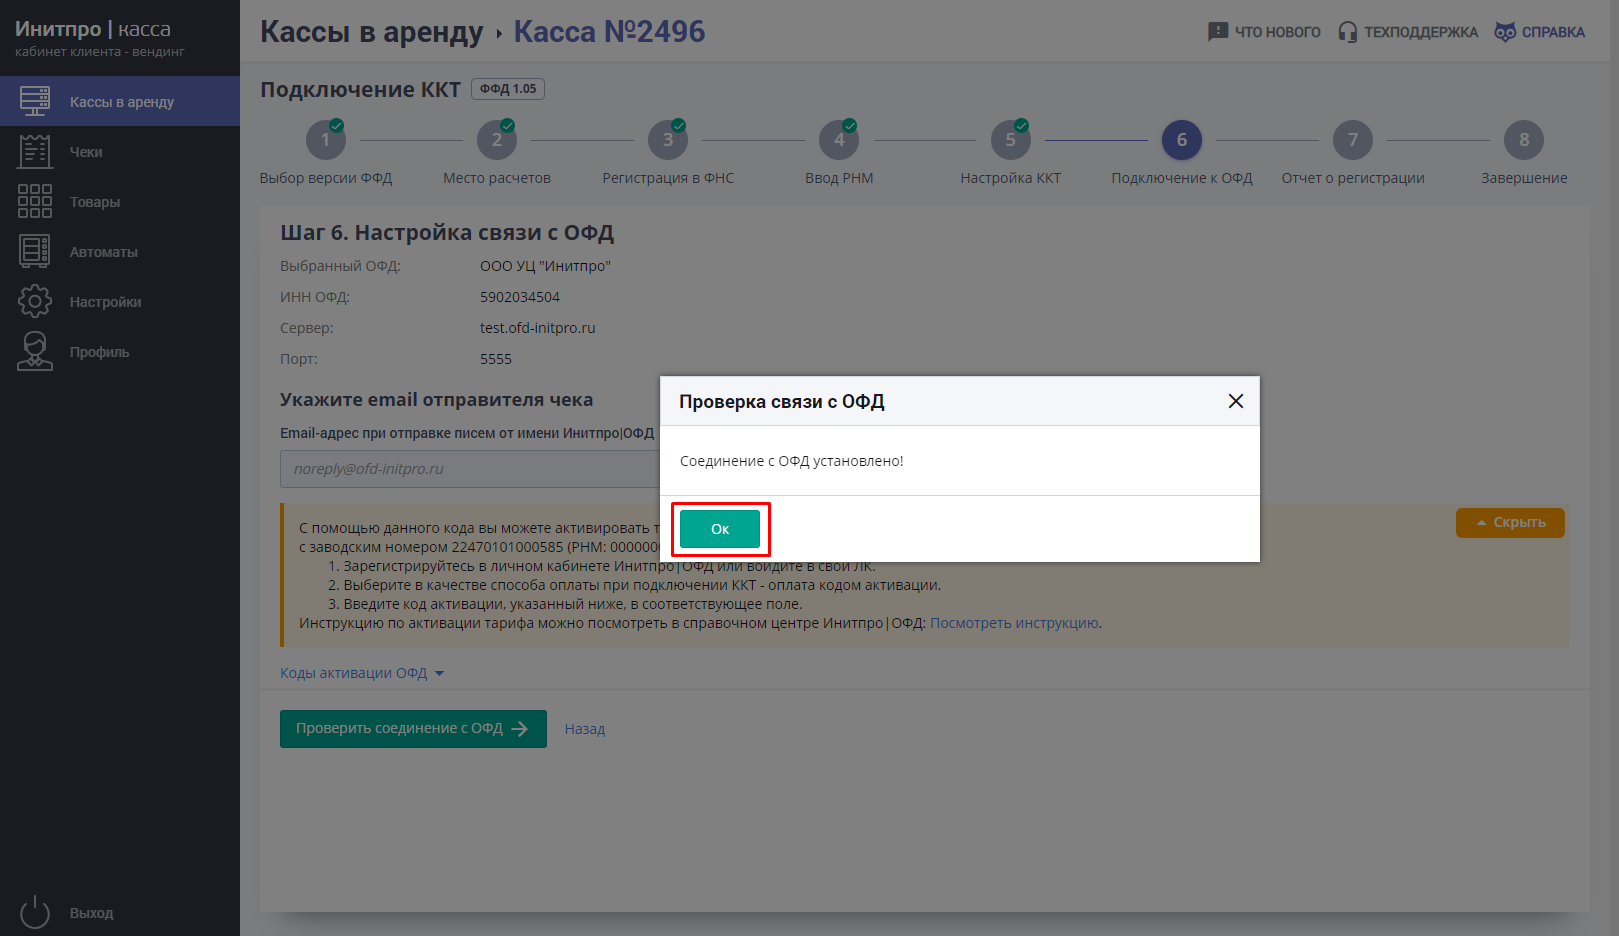Close the Проверка связи с ОФД dialog

(1236, 401)
